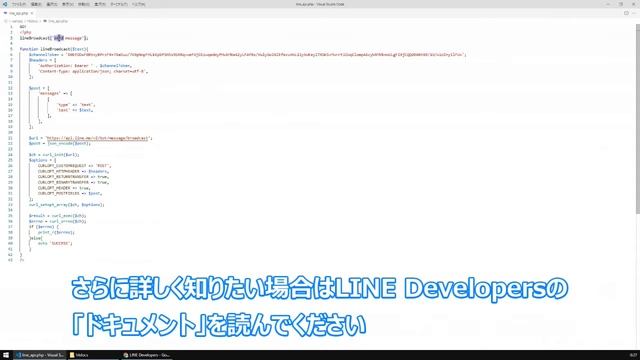This screenshot has height=360, width=640.
Task: Click the 'Content-Type: application/json' line
Action: pyautogui.click(x=93, y=71)
